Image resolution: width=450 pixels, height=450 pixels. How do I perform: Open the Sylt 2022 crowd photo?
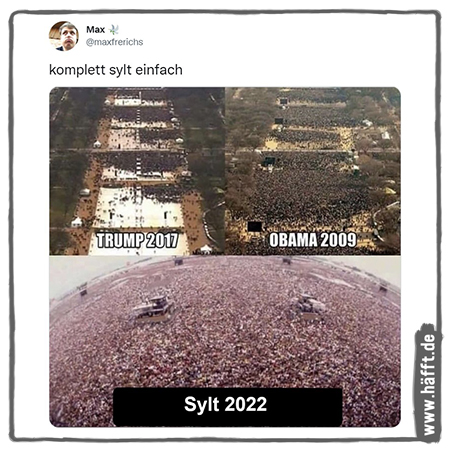point(225,341)
